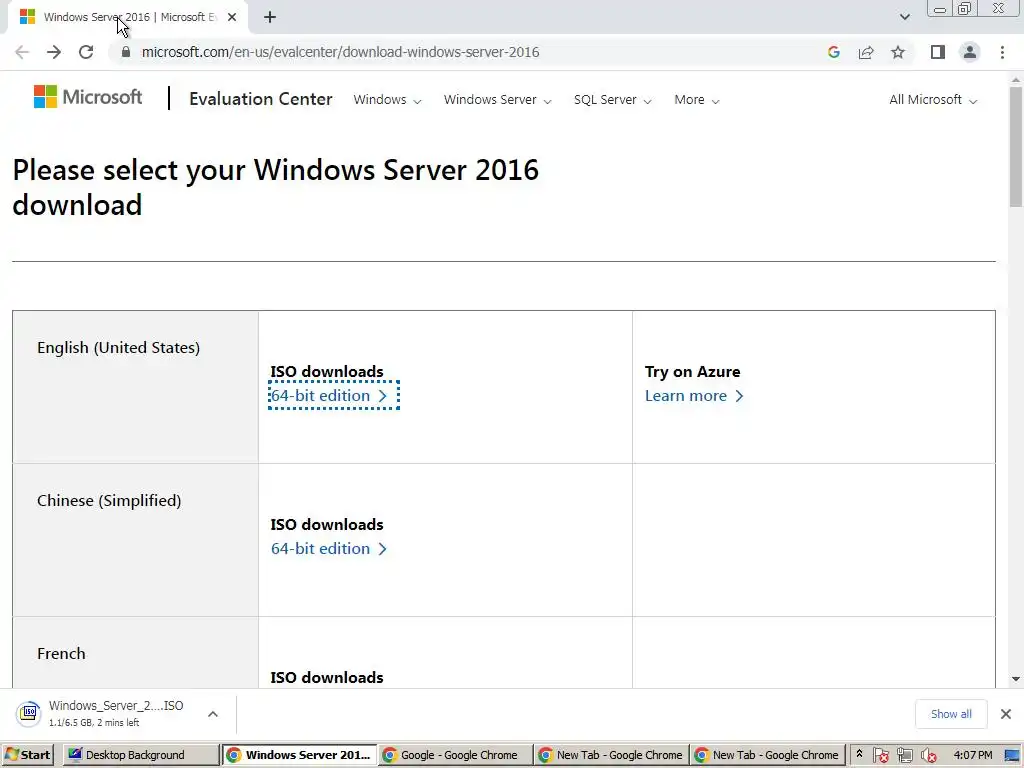
Task: Show hidden tray icons arrow
Action: tap(859, 754)
